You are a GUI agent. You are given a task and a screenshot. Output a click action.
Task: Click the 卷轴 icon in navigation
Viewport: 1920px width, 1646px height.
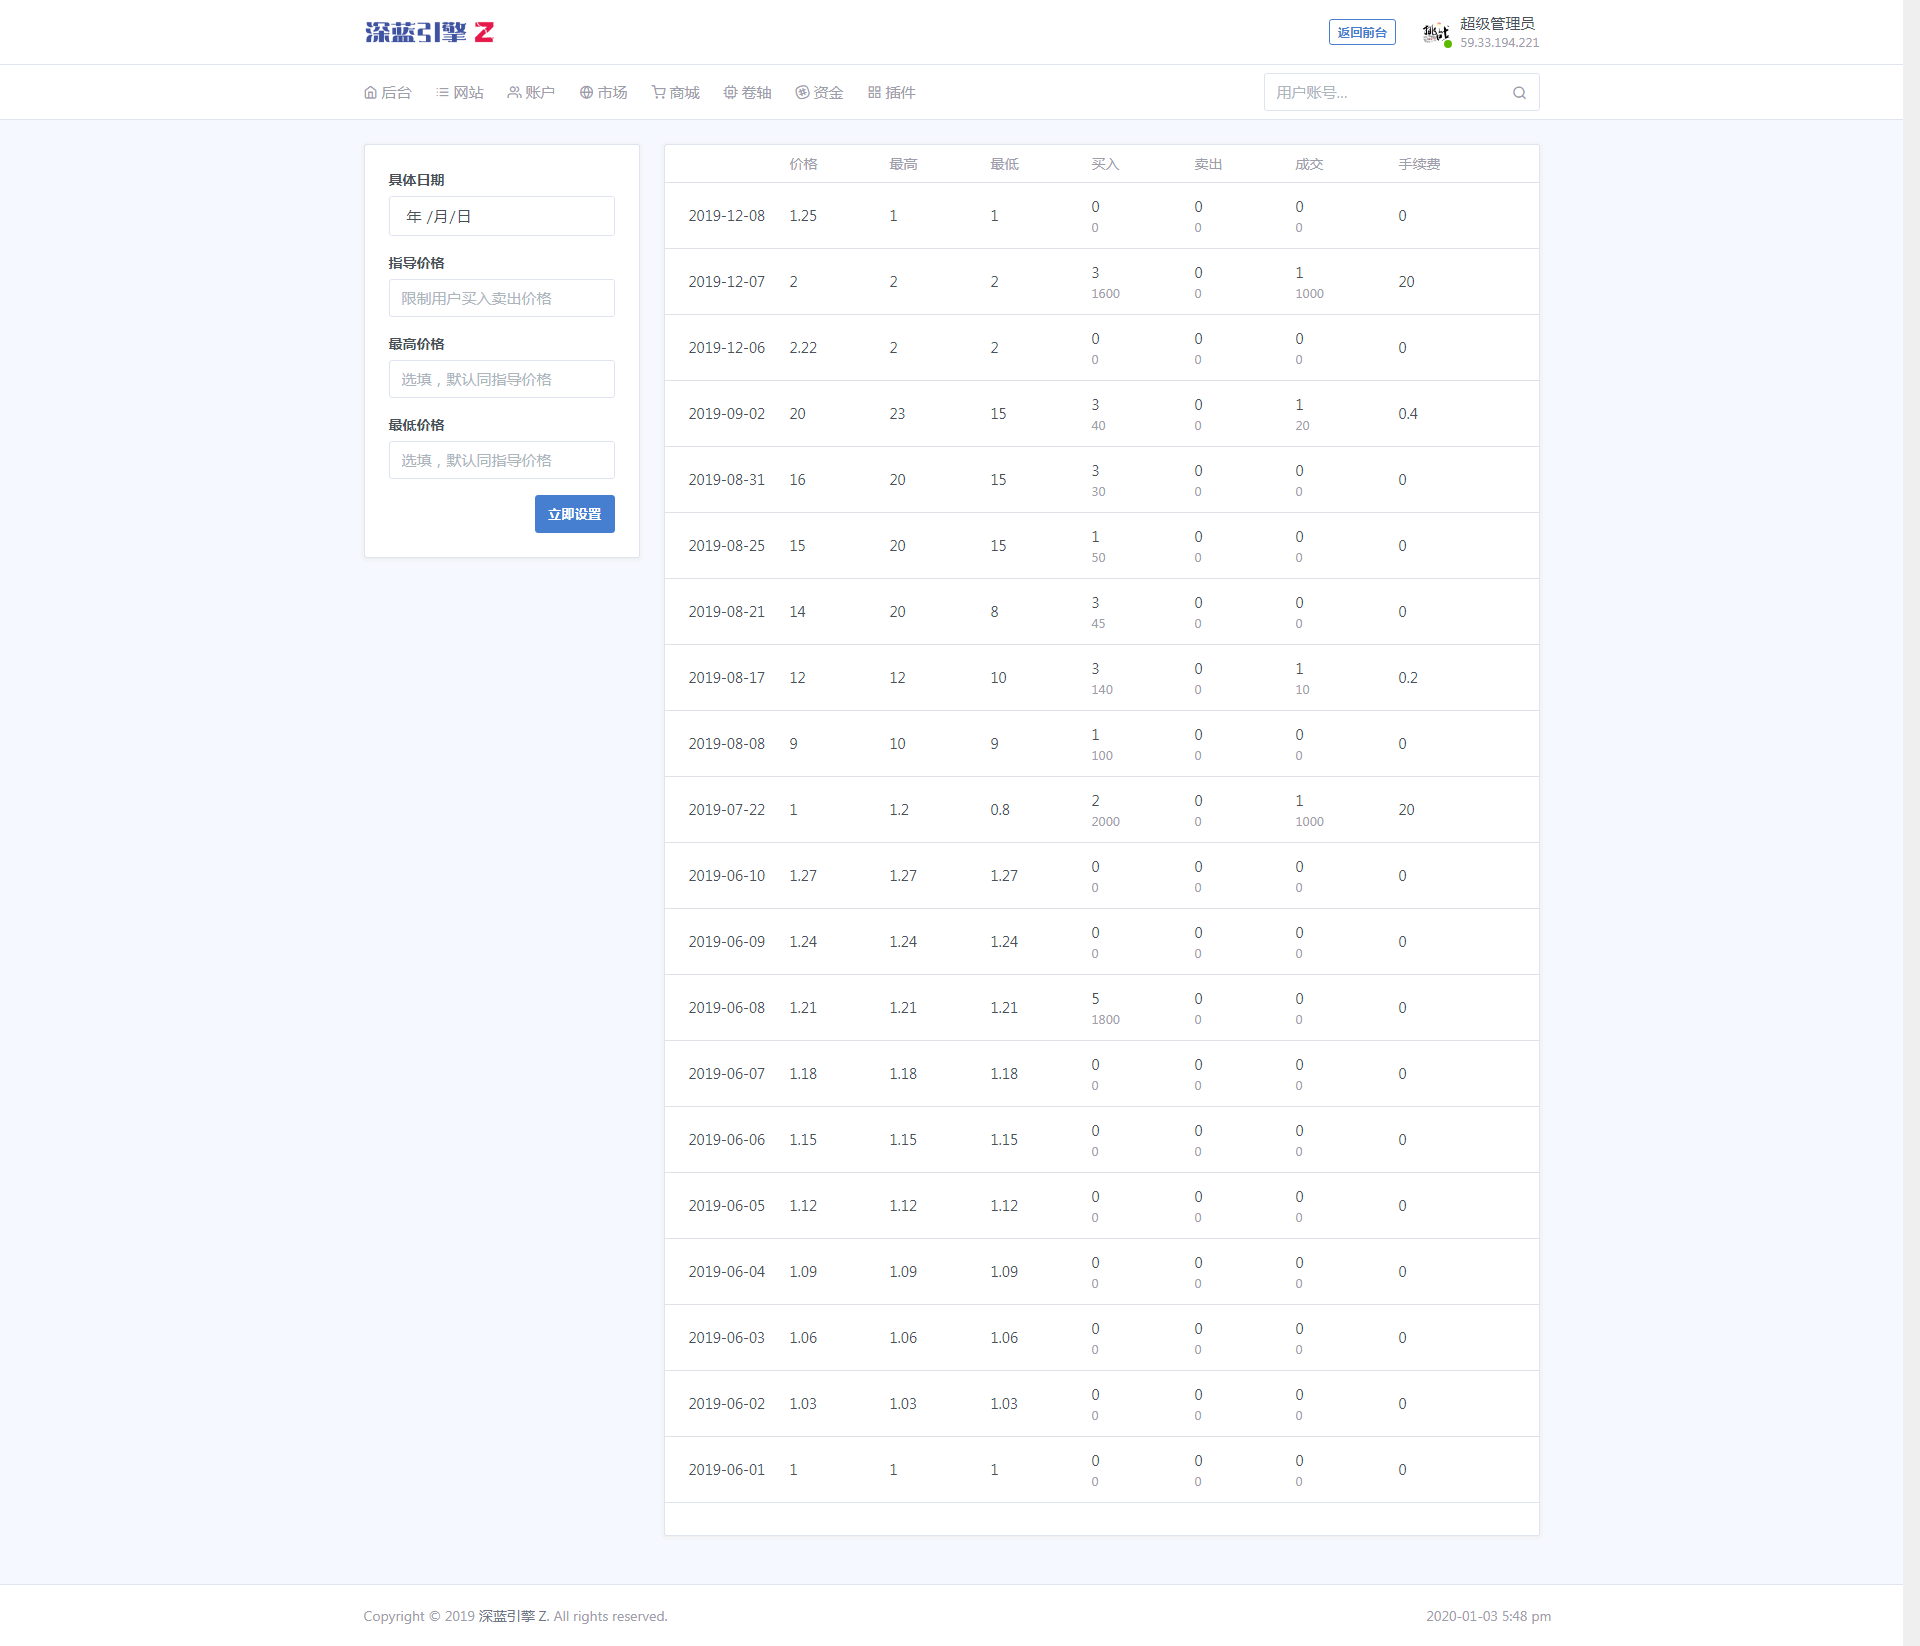[x=730, y=93]
